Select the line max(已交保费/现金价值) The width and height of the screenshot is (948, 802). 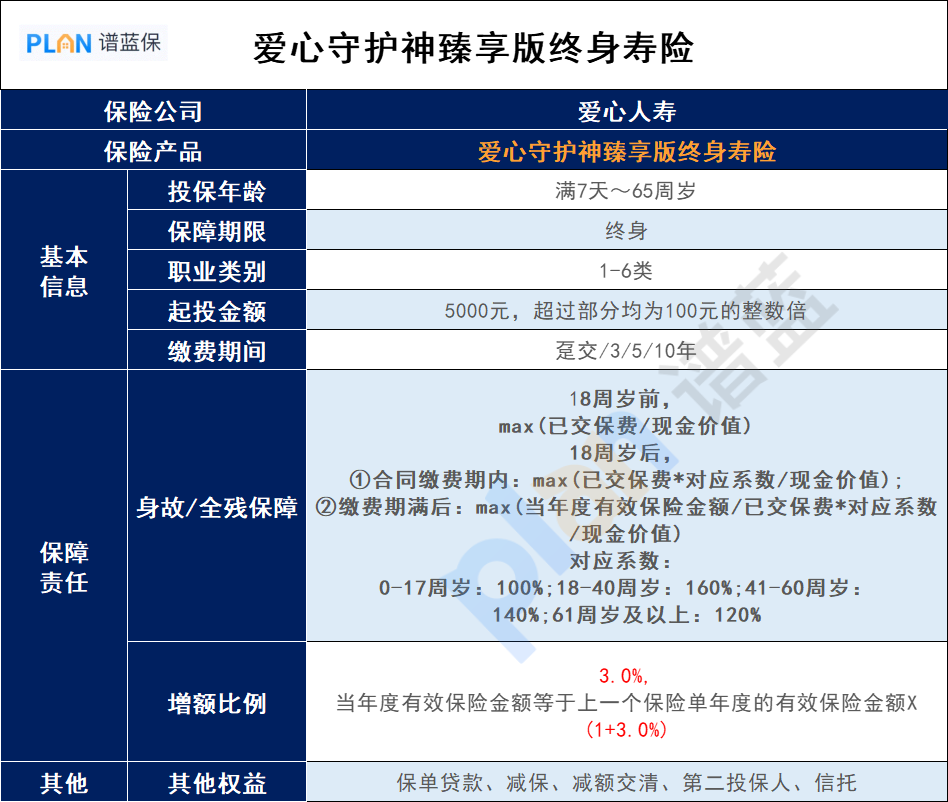(626, 426)
